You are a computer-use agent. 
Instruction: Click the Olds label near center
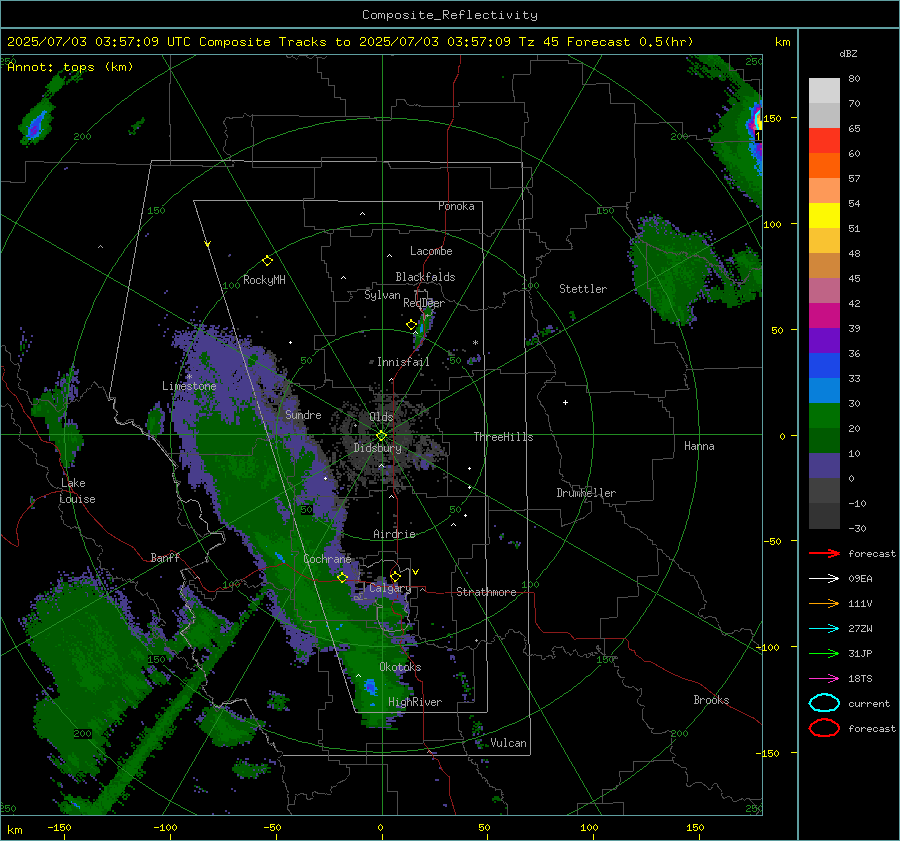(x=381, y=417)
